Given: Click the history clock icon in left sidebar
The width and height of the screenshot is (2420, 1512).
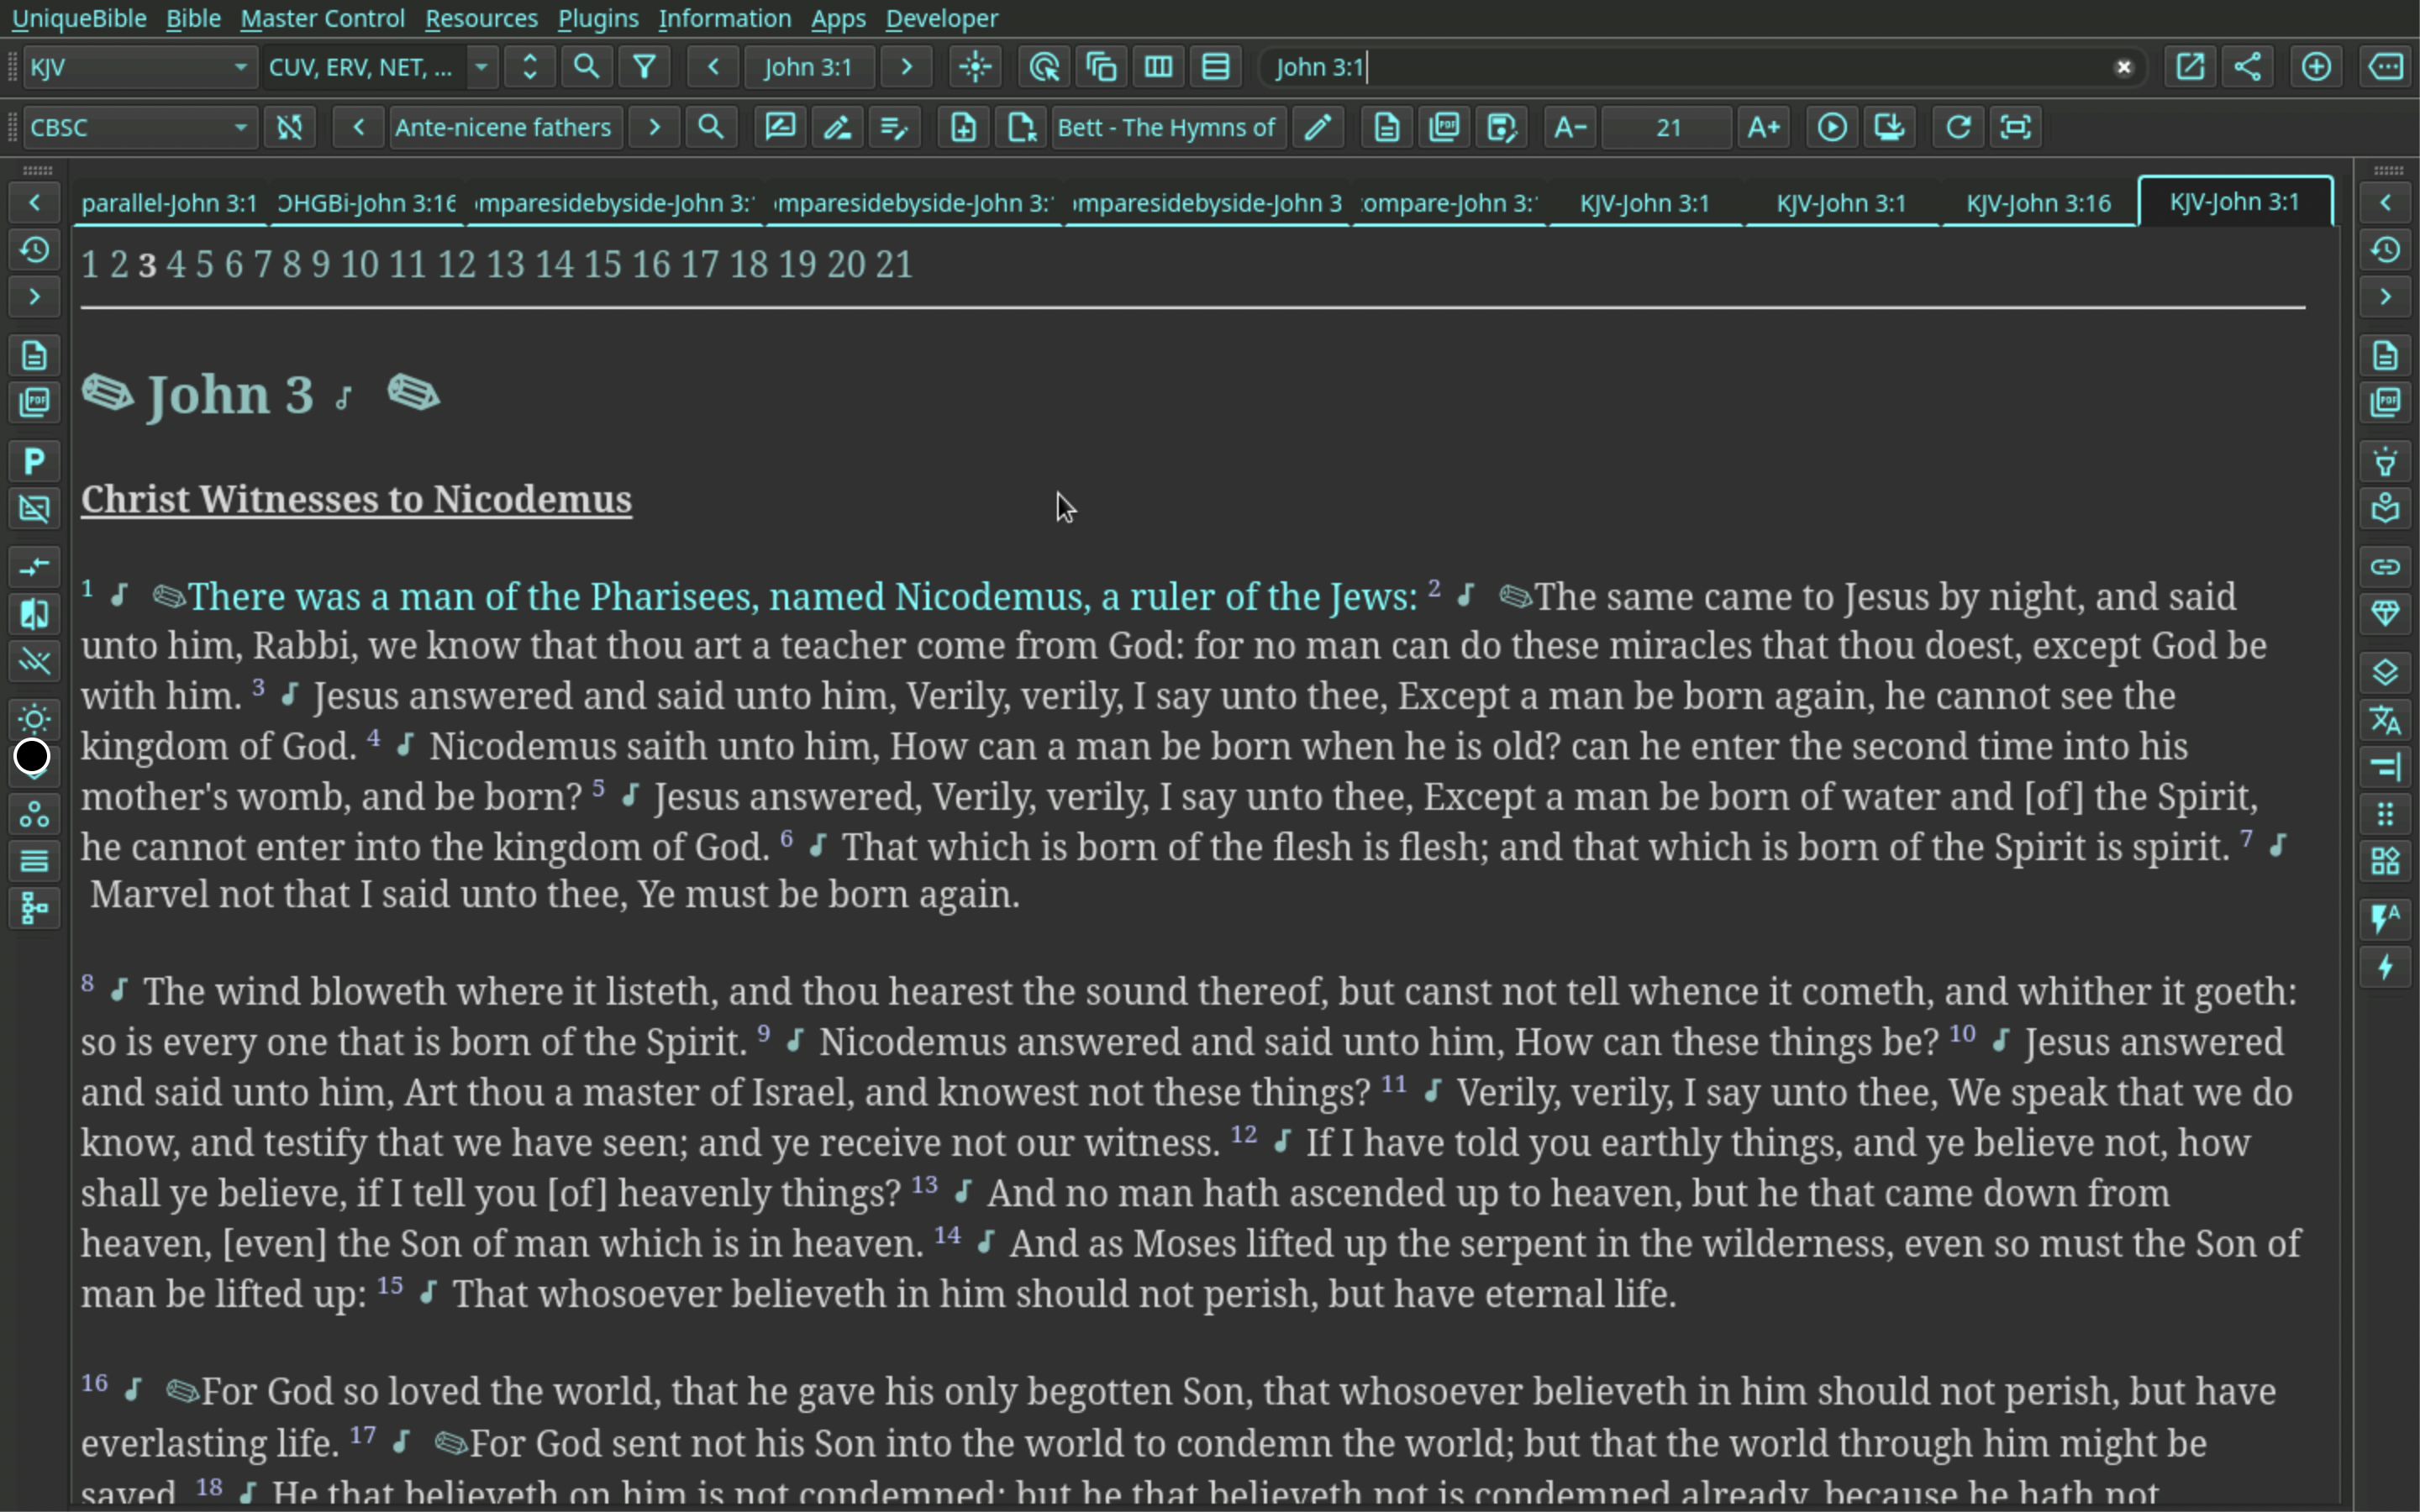Looking at the screenshot, I should click(34, 250).
